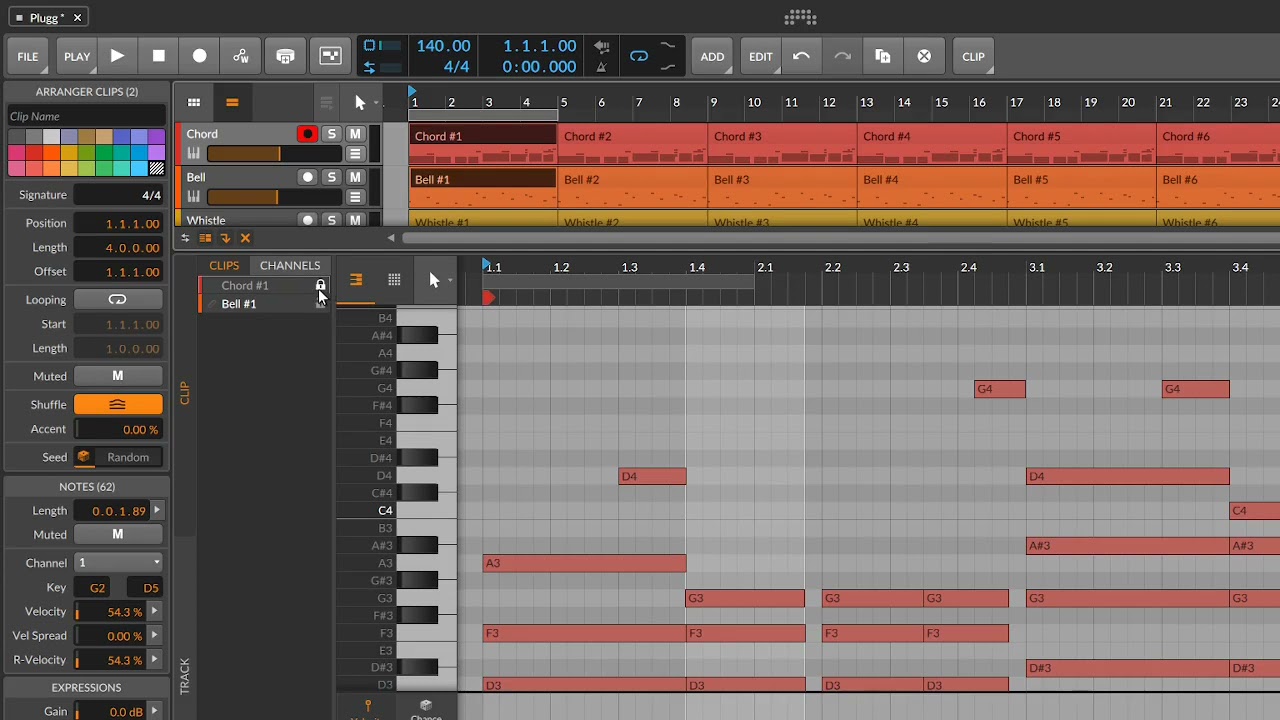Screen dimensions: 1280x720
Task: Pick the striped no-color swatch
Action: [157, 168]
